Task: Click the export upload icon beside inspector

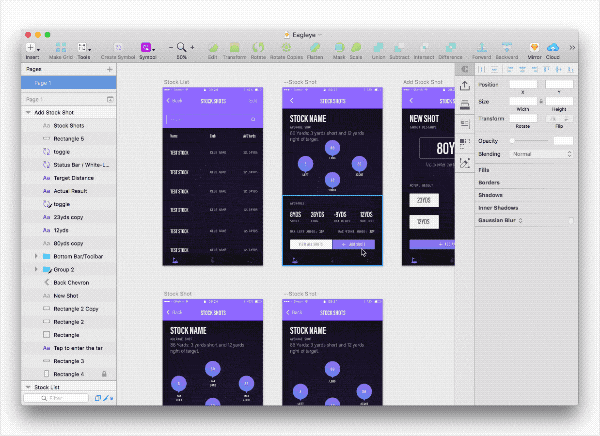Action: coord(465,85)
